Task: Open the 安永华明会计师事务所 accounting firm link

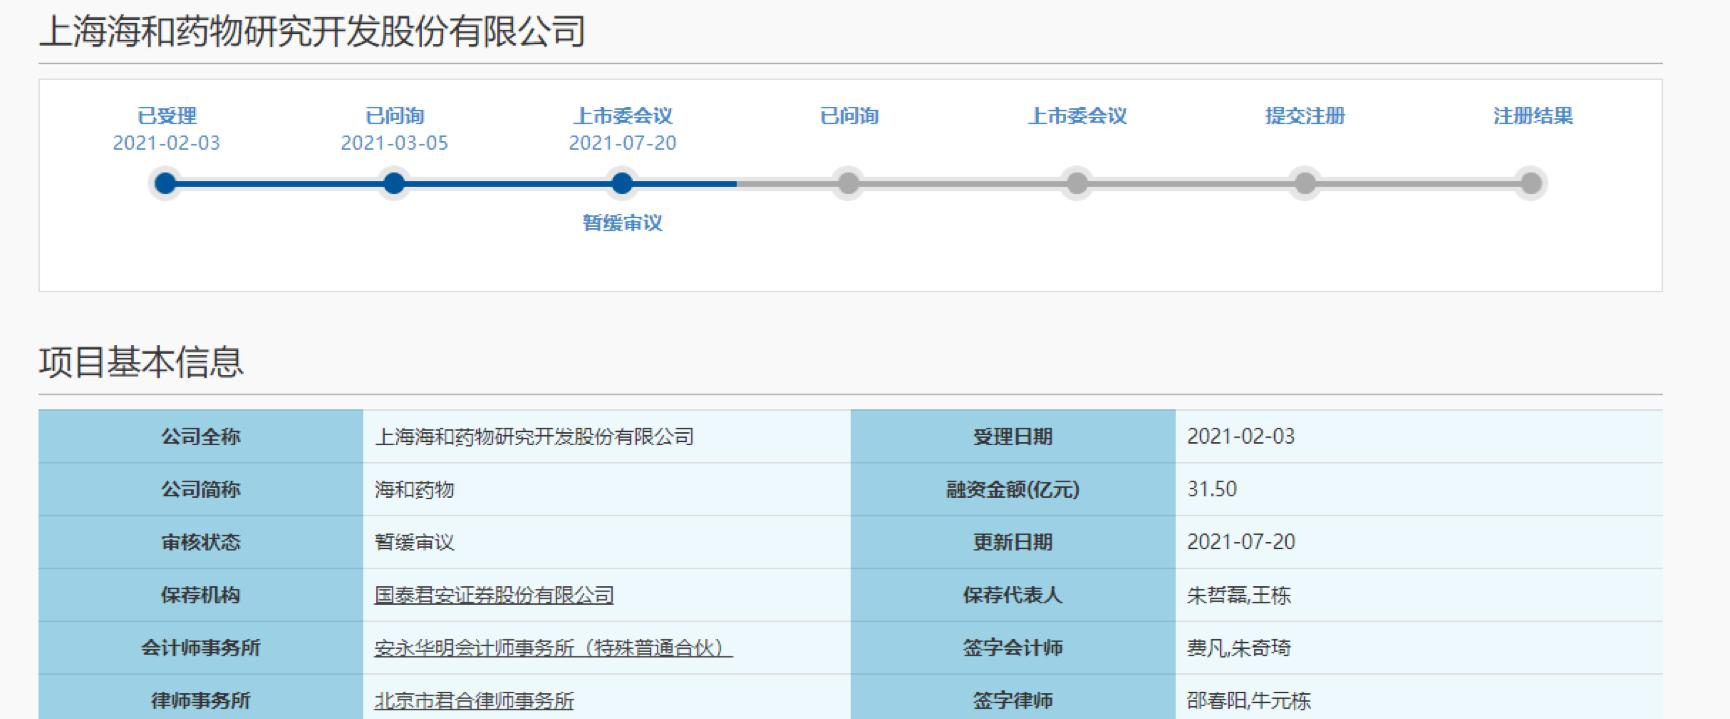Action: (x=553, y=648)
